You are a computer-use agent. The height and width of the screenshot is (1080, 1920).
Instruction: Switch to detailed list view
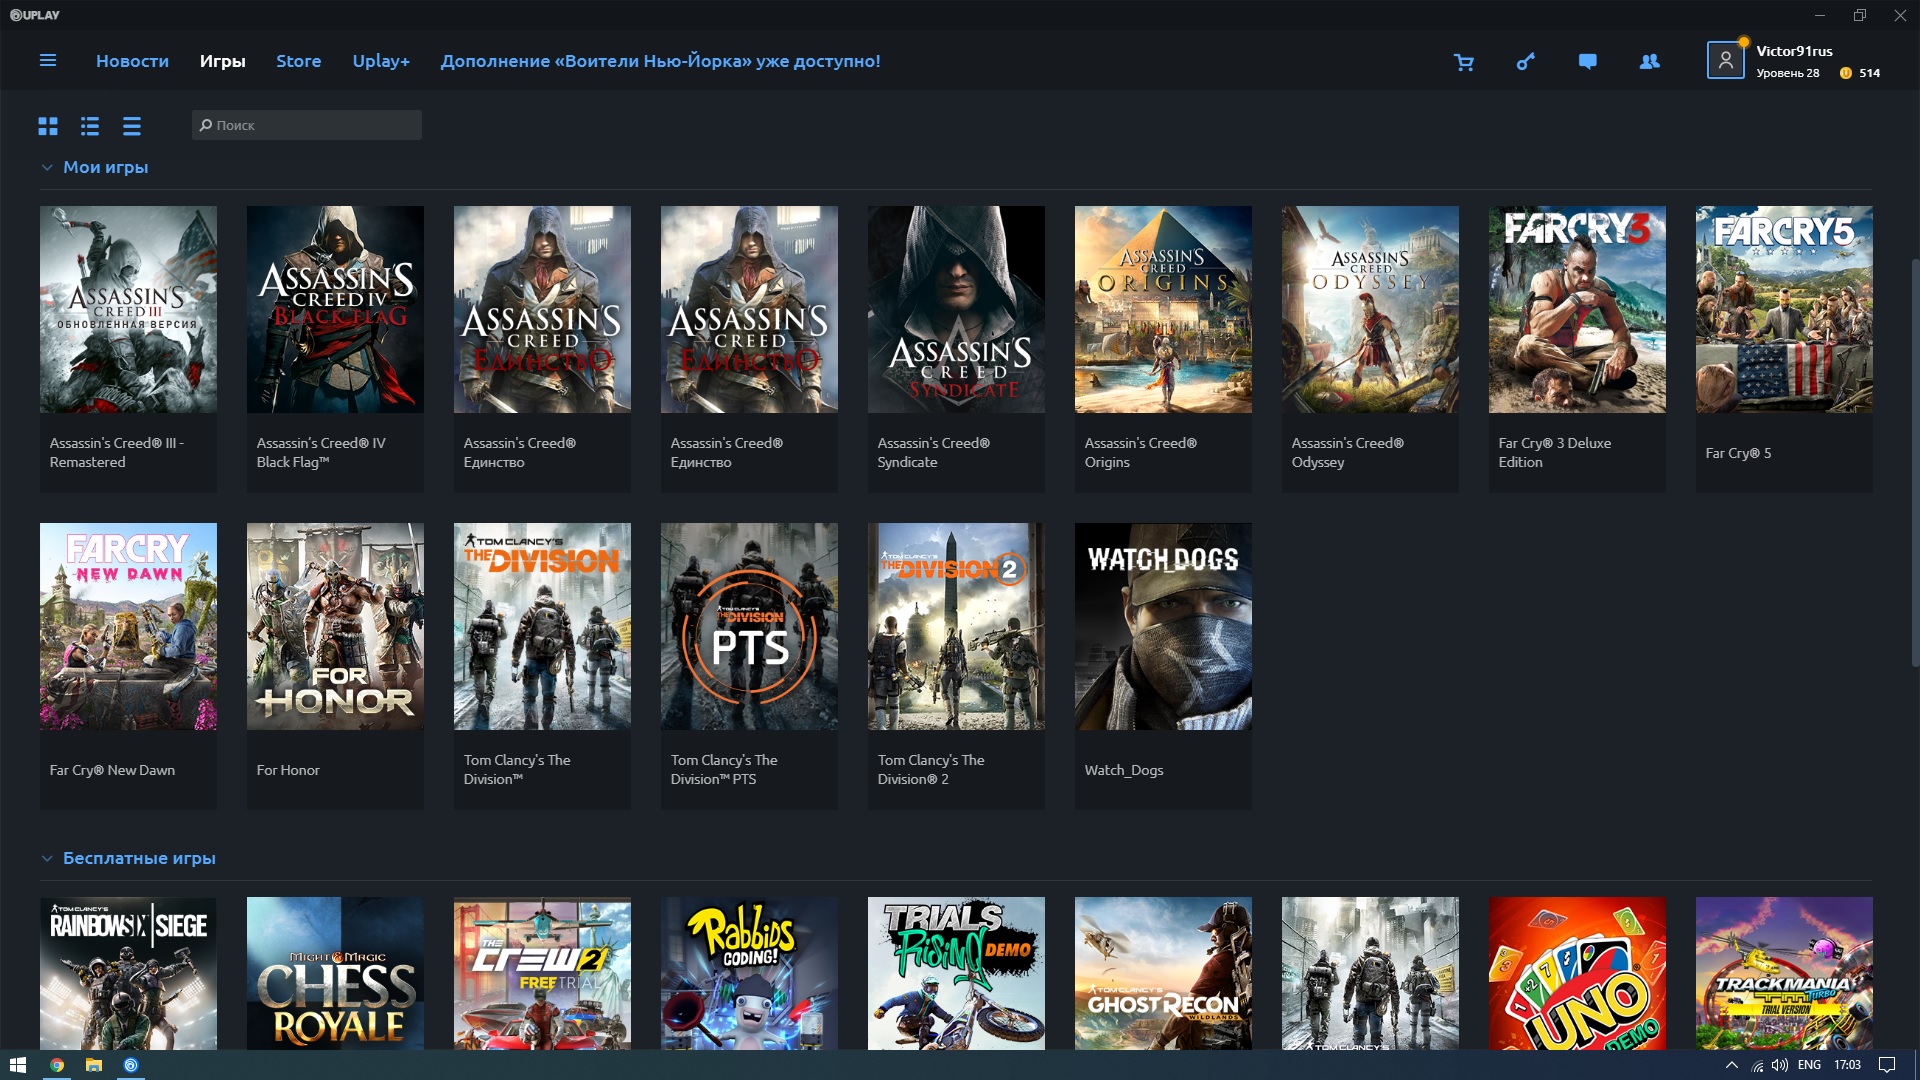pyautogui.click(x=90, y=126)
